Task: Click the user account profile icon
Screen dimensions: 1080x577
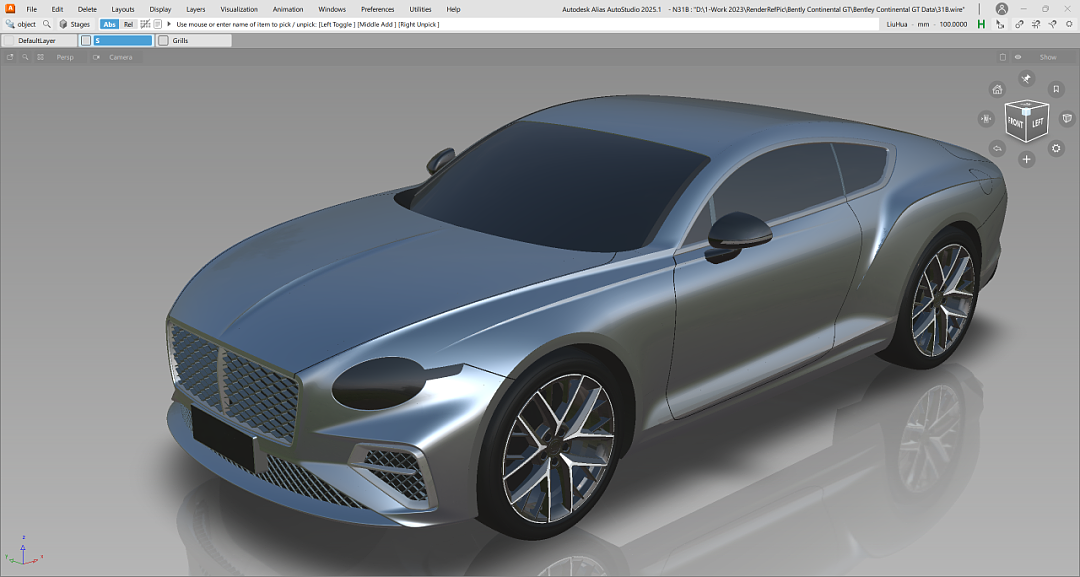Action: click(1002, 9)
